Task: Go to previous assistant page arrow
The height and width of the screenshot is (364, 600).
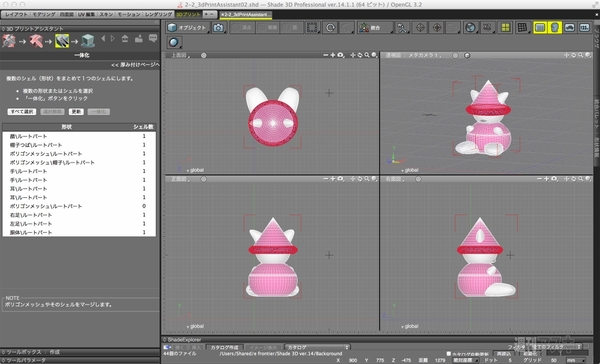Action: [103, 39]
